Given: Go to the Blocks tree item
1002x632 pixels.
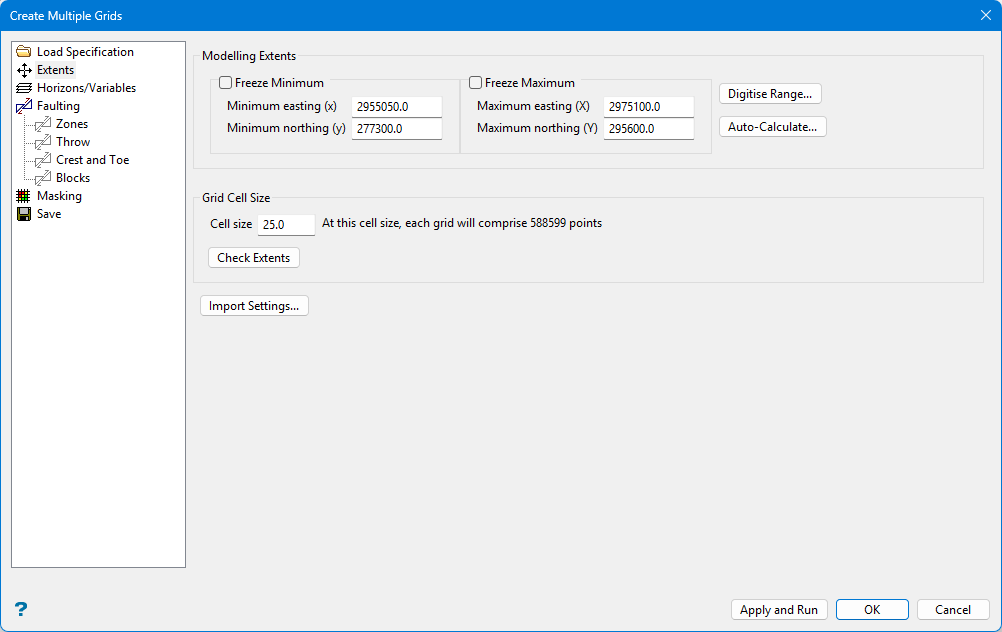Looking at the screenshot, I should tap(73, 178).
